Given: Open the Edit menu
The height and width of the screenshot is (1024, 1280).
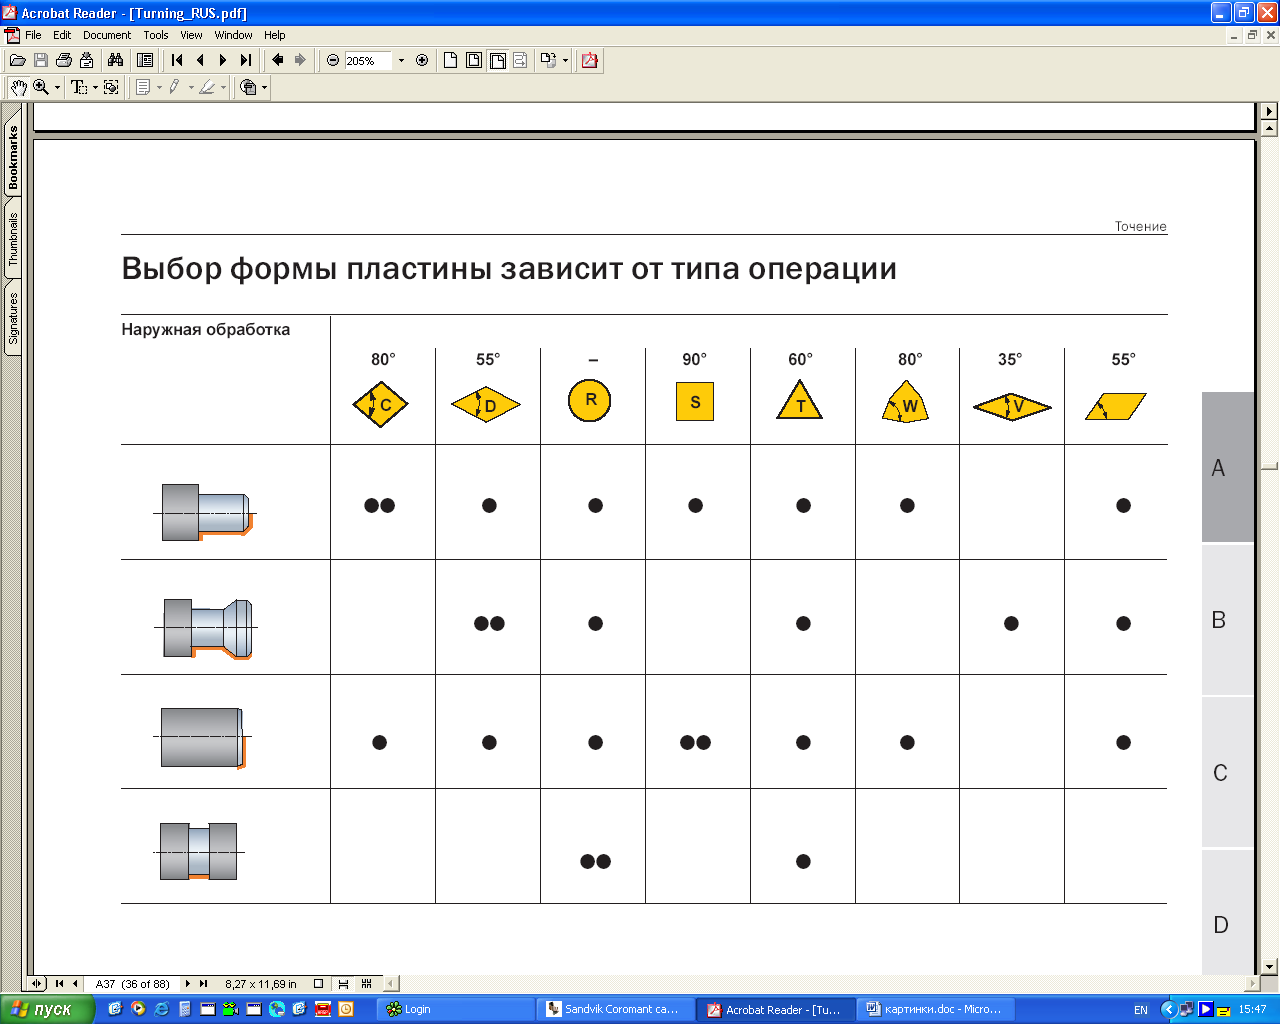Looking at the screenshot, I should [x=62, y=35].
